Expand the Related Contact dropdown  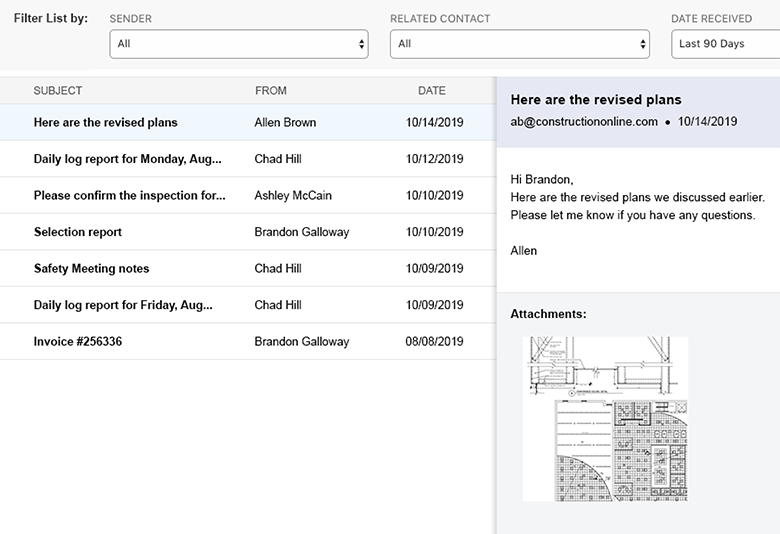point(519,44)
